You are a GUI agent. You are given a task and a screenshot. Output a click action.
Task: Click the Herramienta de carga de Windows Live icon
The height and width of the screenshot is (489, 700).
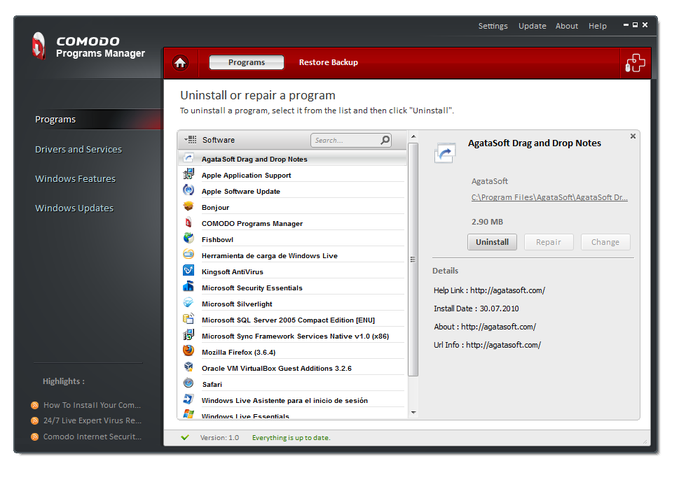click(x=189, y=255)
